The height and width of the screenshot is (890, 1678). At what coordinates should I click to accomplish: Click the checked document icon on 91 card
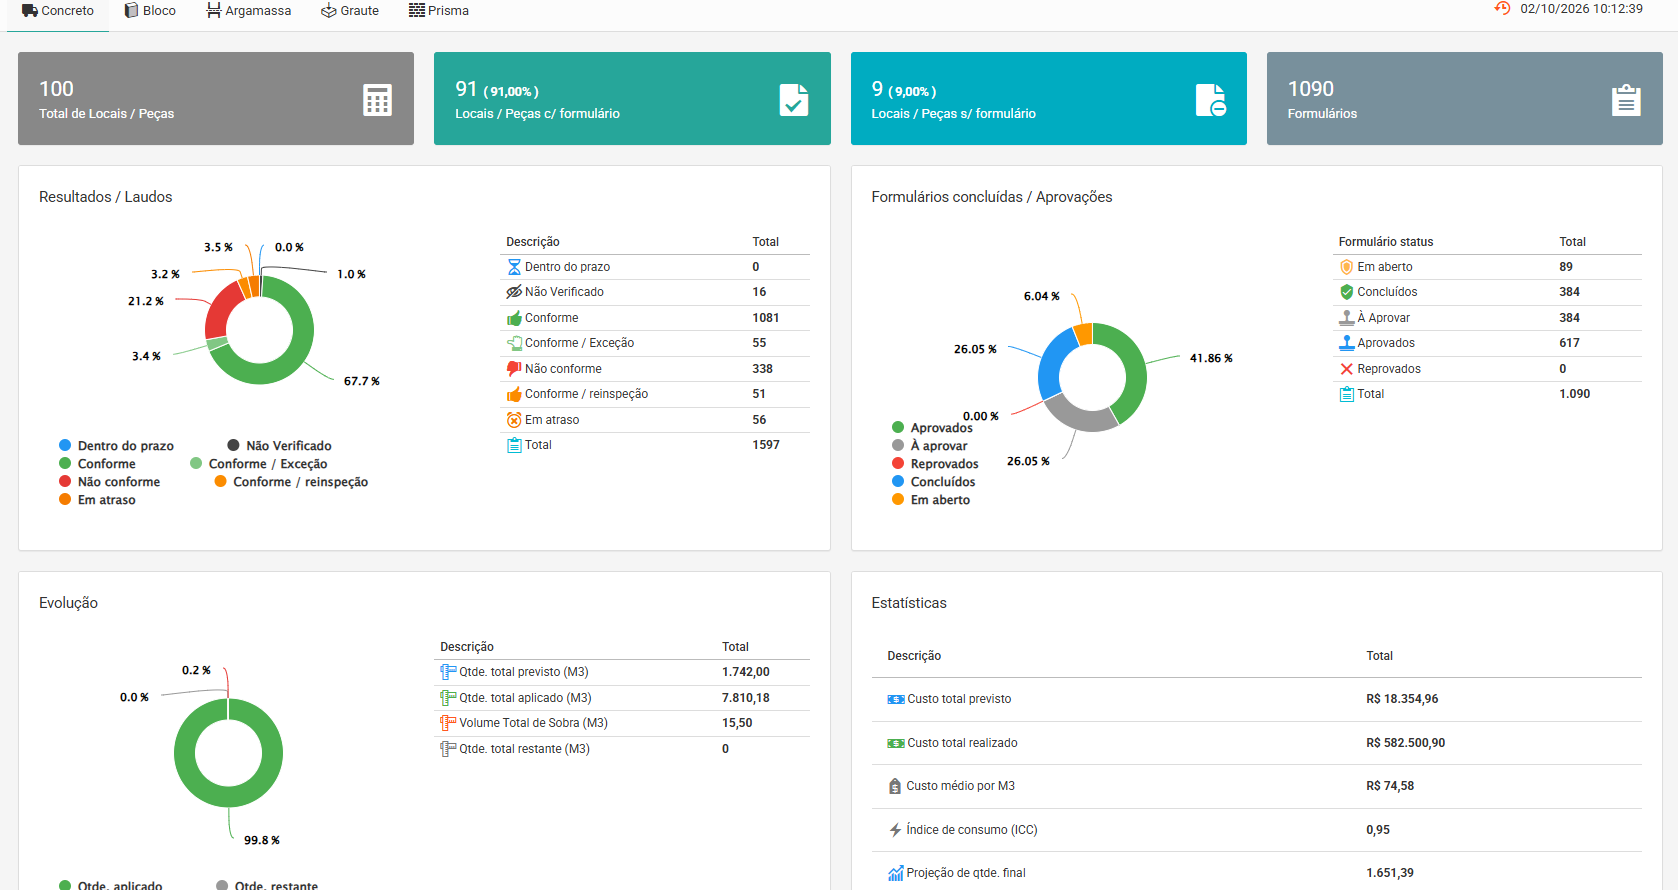(x=794, y=100)
